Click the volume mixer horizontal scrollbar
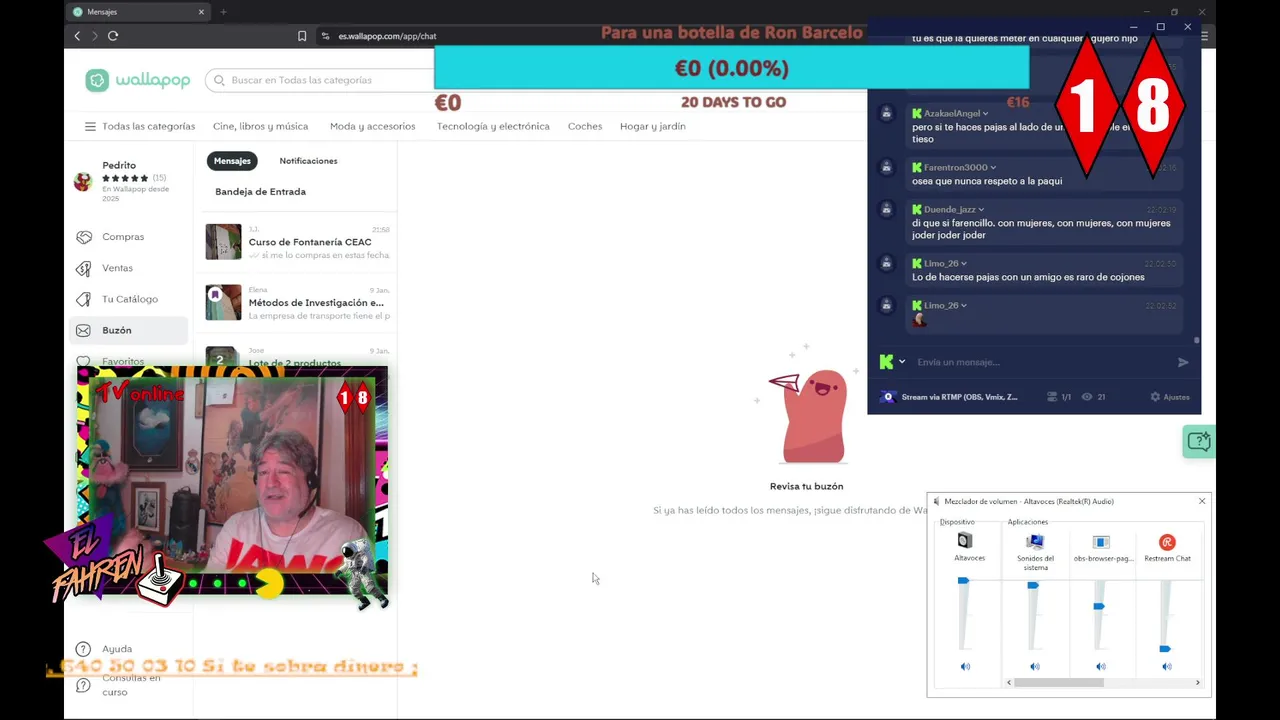The height and width of the screenshot is (720, 1280). [1058, 683]
